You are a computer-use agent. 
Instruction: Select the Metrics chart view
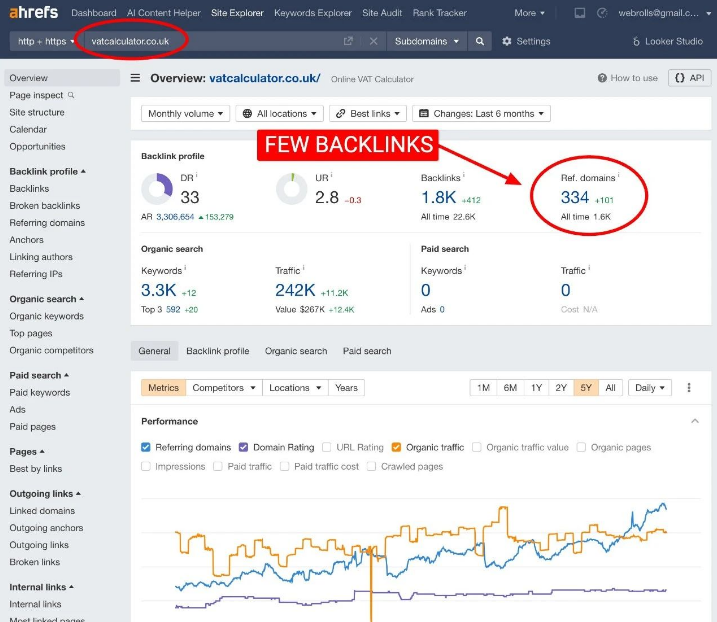coord(163,388)
